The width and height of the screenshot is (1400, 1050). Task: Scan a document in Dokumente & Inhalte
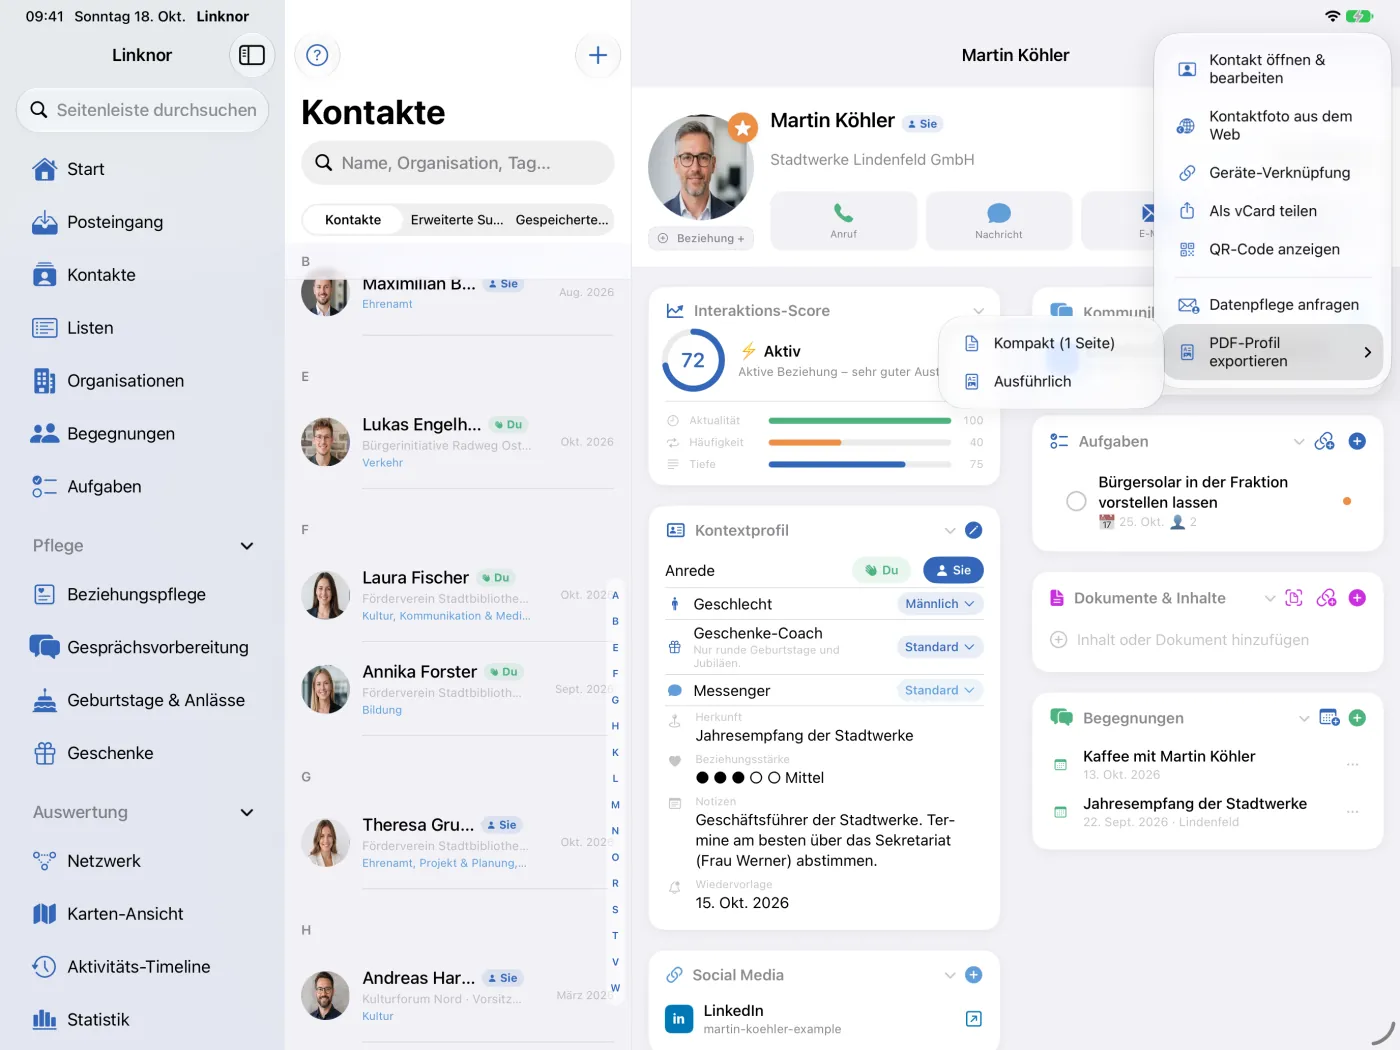pyautogui.click(x=1294, y=598)
